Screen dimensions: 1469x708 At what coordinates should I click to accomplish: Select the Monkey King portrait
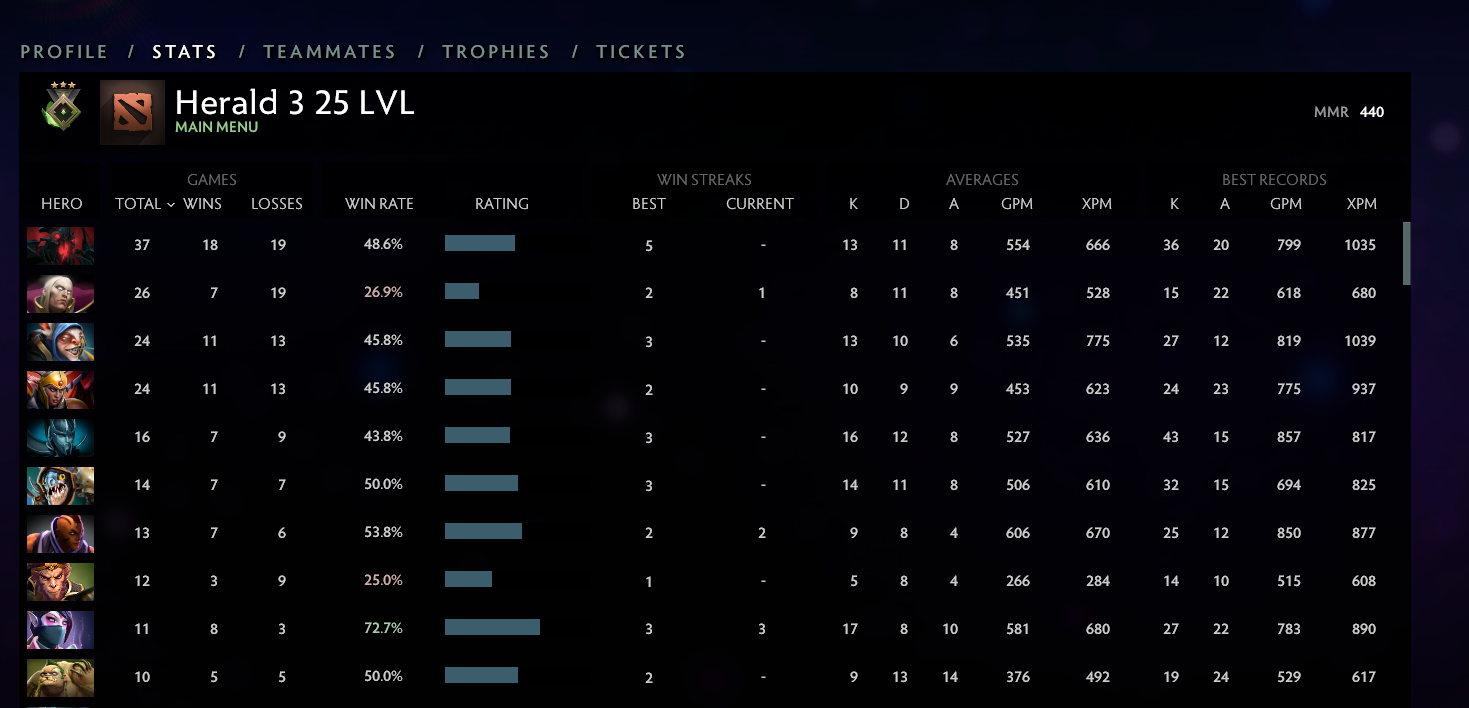60,581
